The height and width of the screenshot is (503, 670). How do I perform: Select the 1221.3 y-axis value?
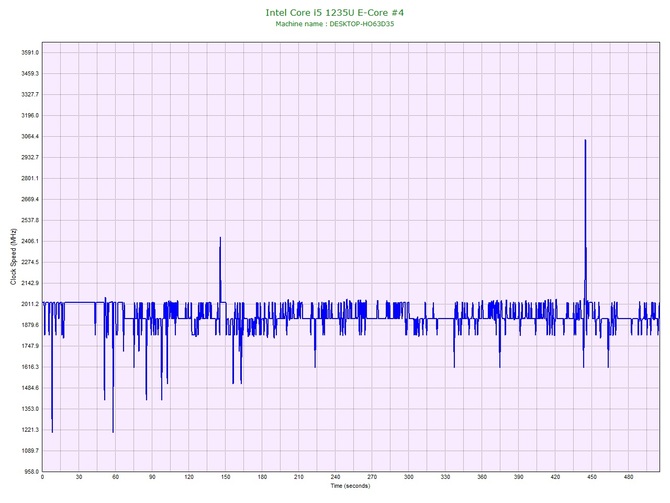30,429
